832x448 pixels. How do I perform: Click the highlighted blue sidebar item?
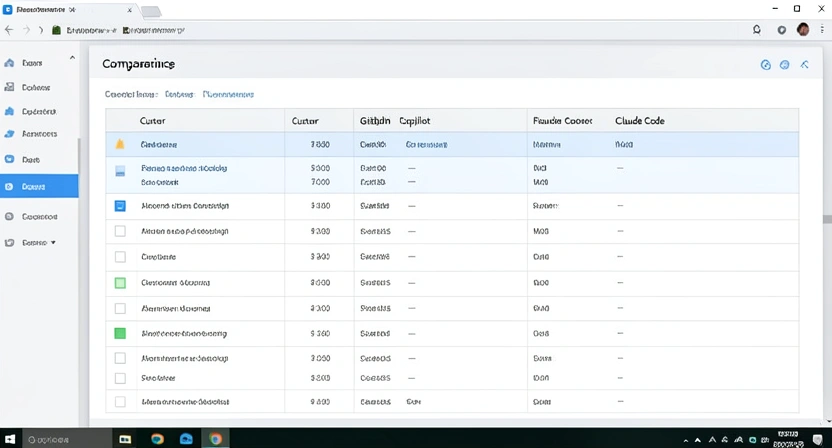tap(39, 187)
